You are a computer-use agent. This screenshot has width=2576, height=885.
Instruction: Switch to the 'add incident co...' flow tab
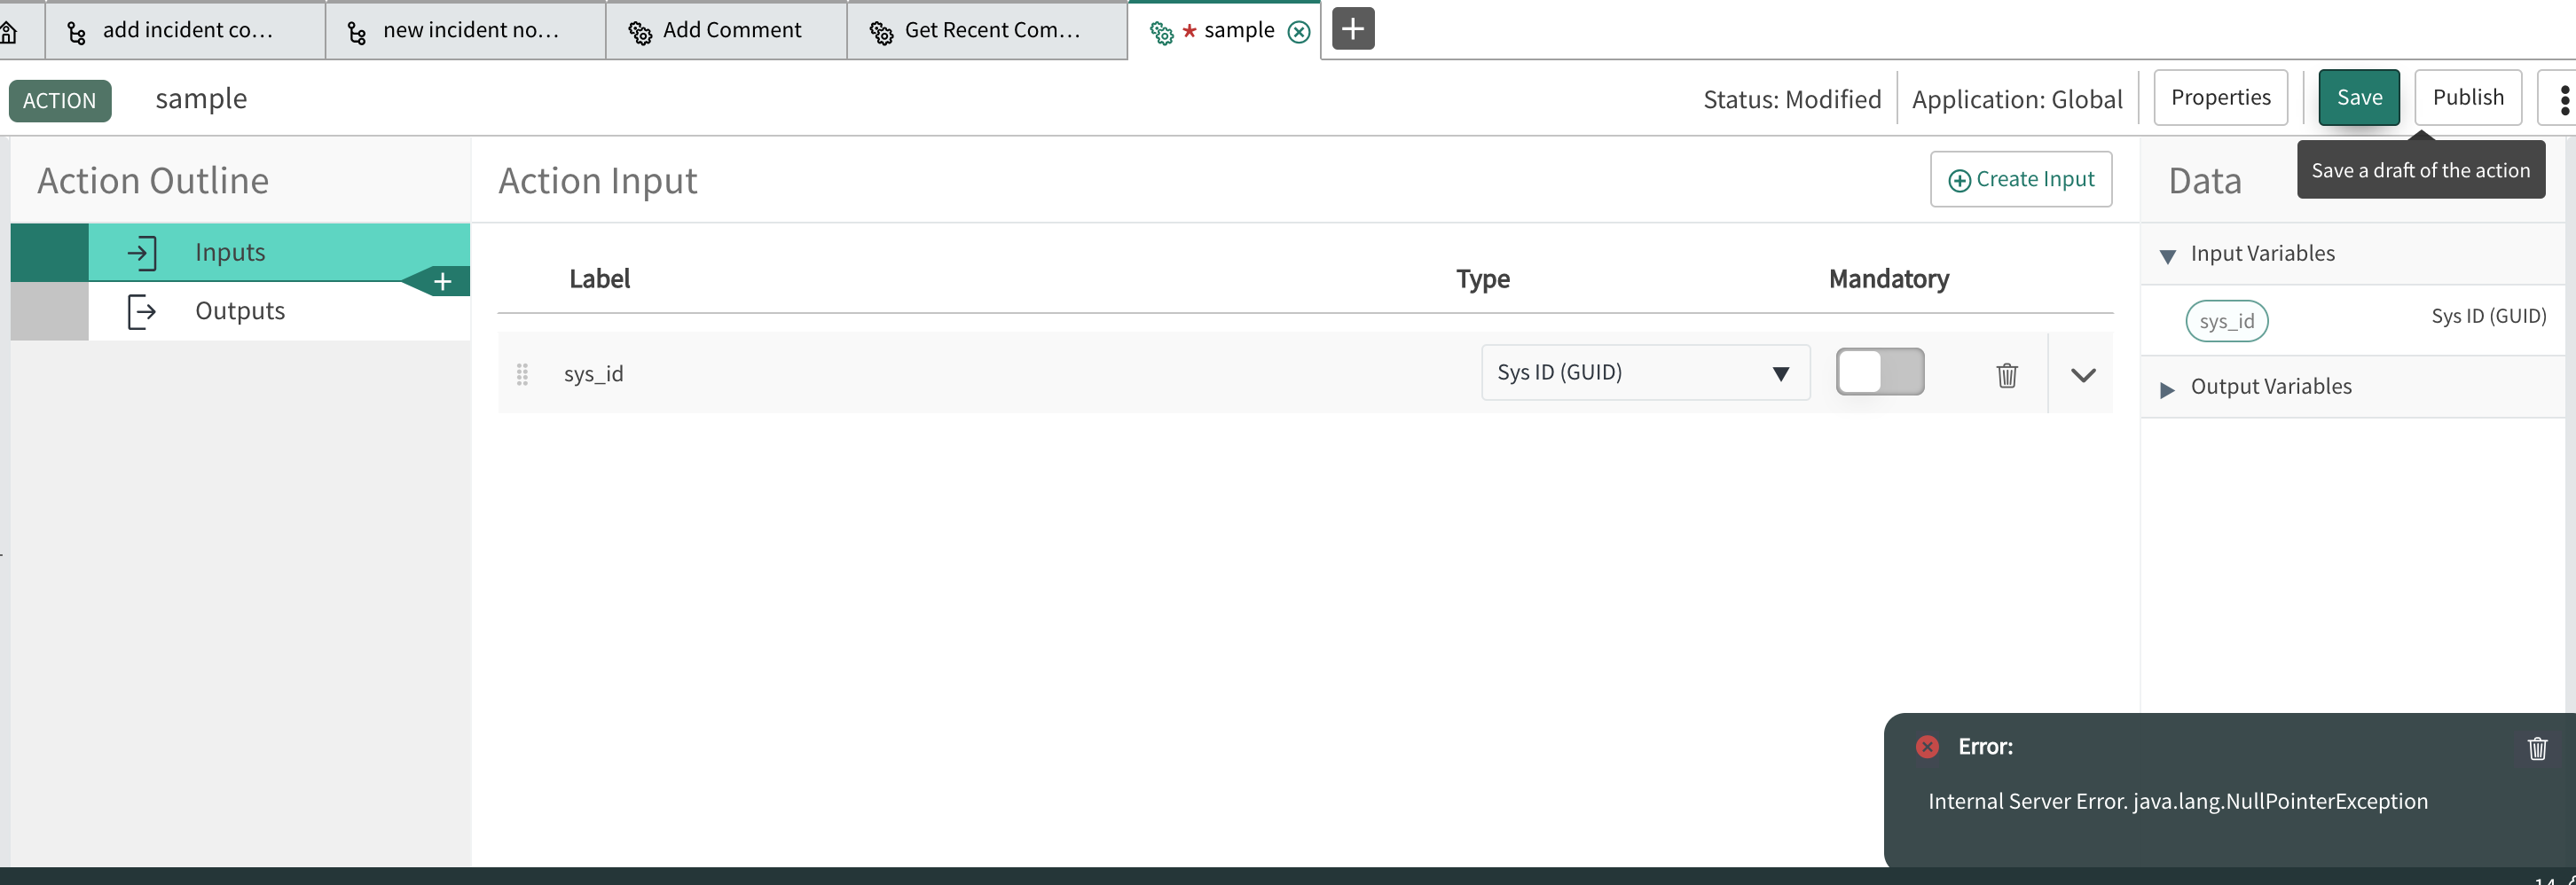tap(186, 31)
